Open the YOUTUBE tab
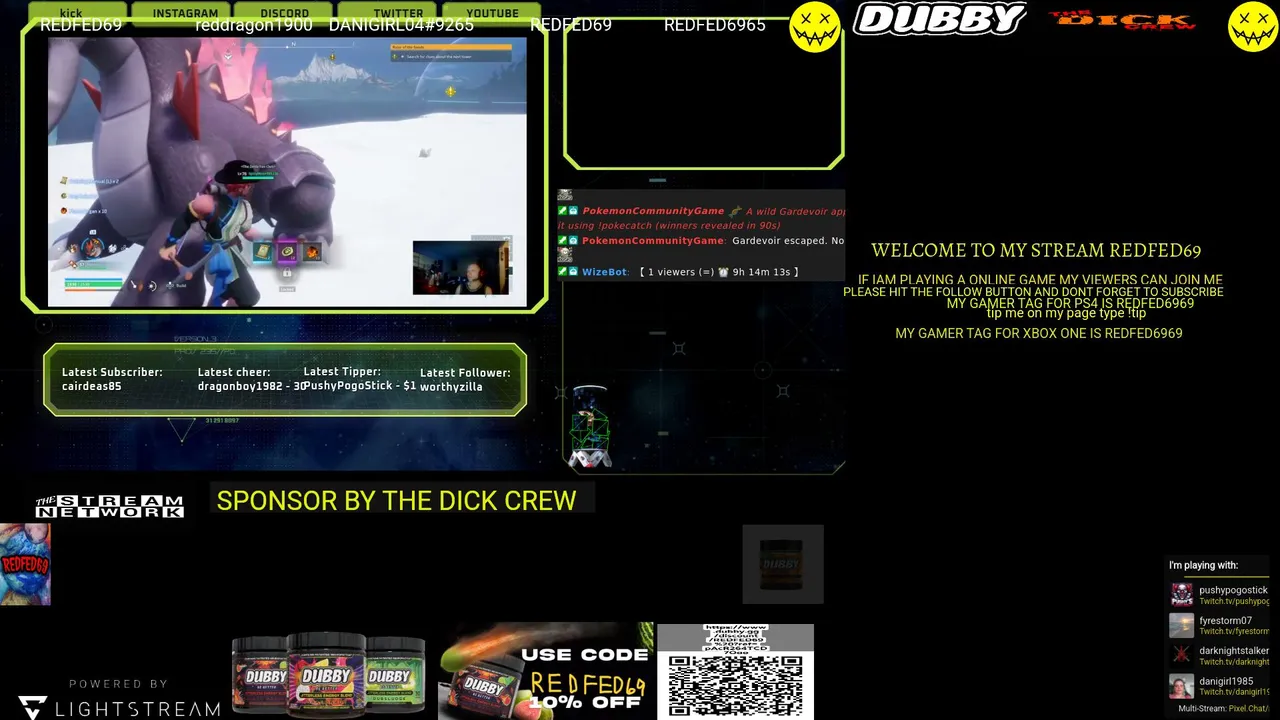This screenshot has width=1280, height=720. (492, 13)
